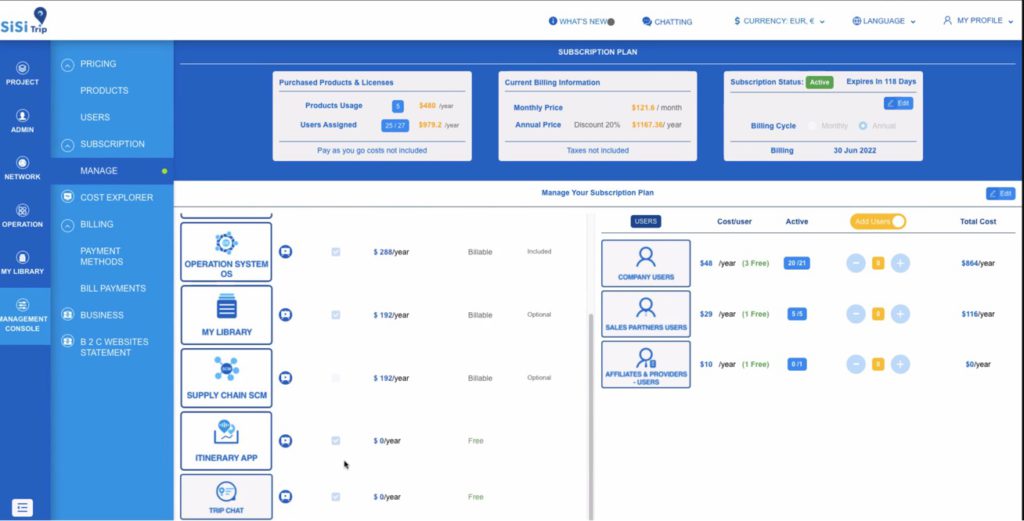Open the Business menu item
The image size is (1024, 521).
point(101,315)
